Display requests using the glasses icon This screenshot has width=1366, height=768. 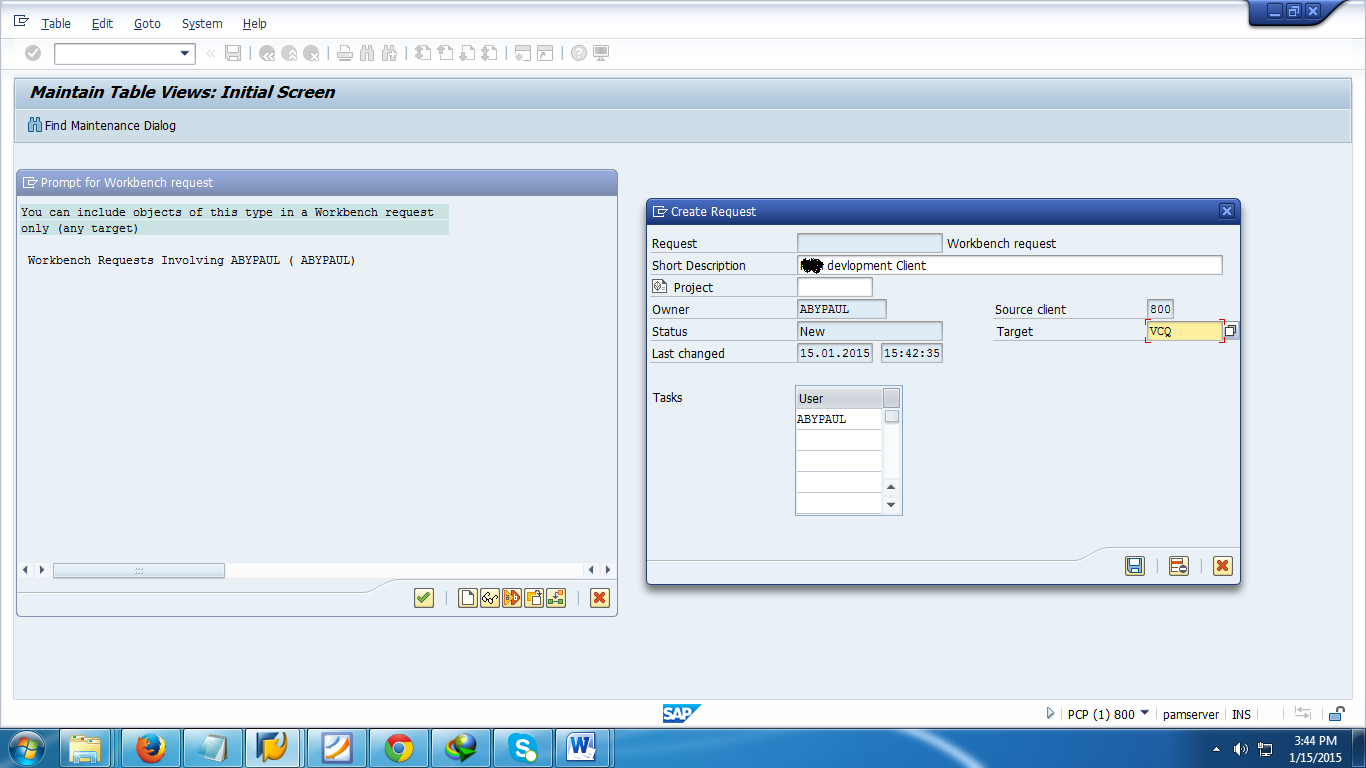(x=489, y=598)
